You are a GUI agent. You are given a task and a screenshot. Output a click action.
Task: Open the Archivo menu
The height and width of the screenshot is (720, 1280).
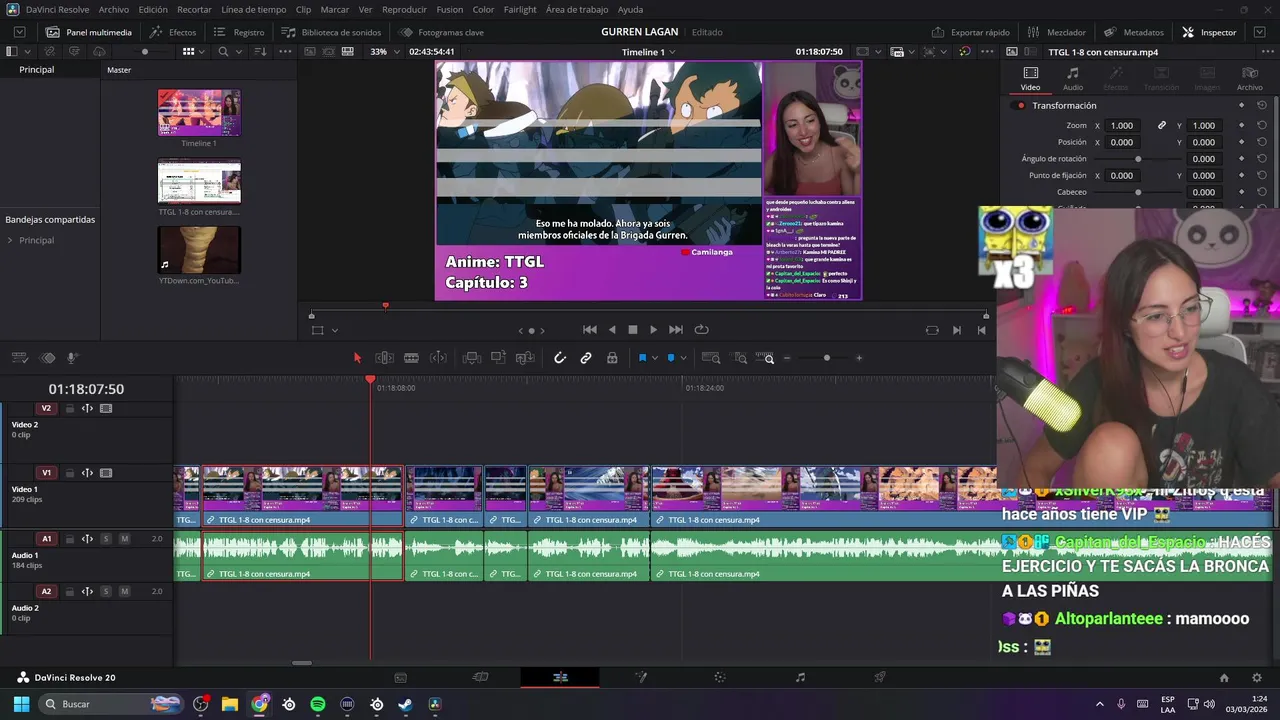[x=113, y=9]
